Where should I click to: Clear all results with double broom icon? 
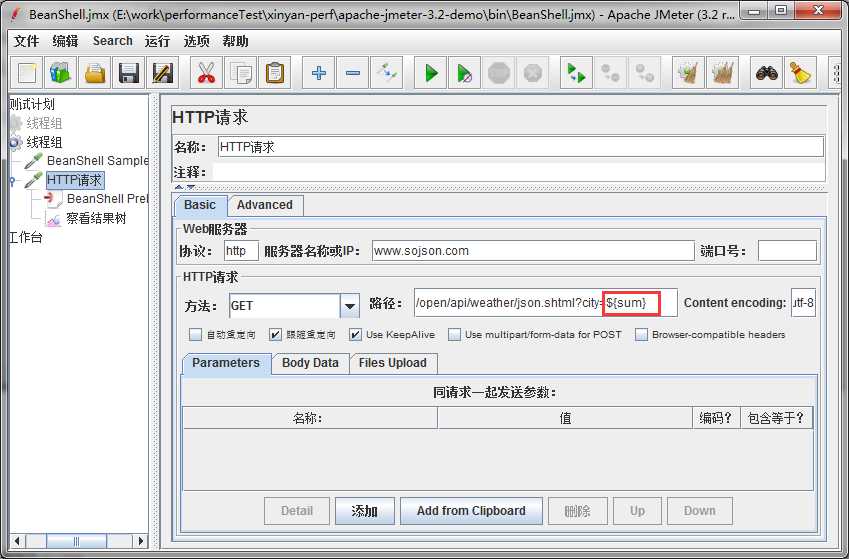click(x=722, y=73)
